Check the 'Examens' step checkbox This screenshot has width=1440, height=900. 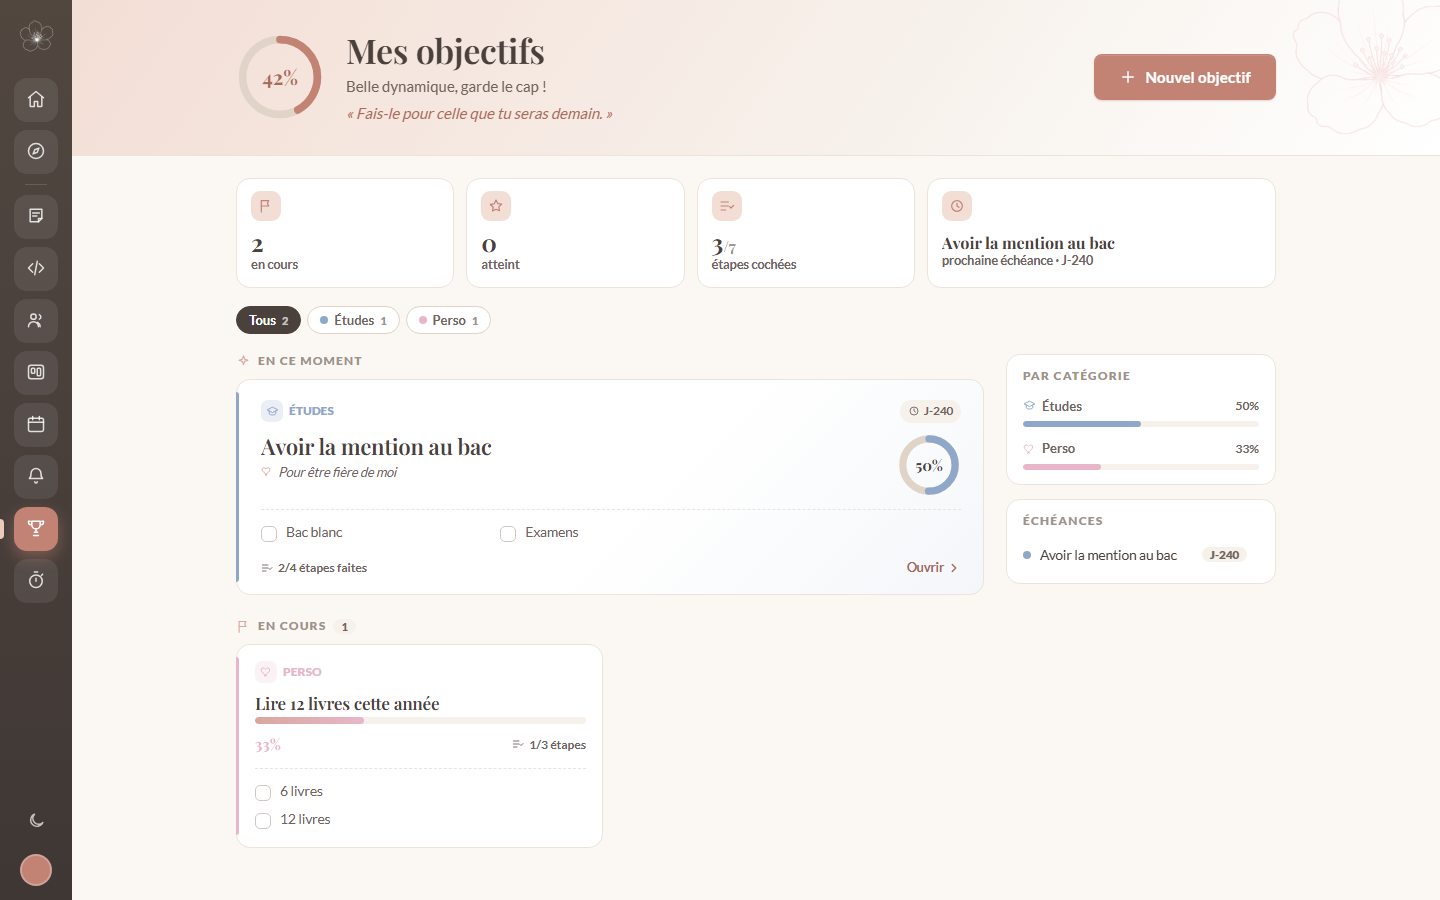(x=508, y=534)
